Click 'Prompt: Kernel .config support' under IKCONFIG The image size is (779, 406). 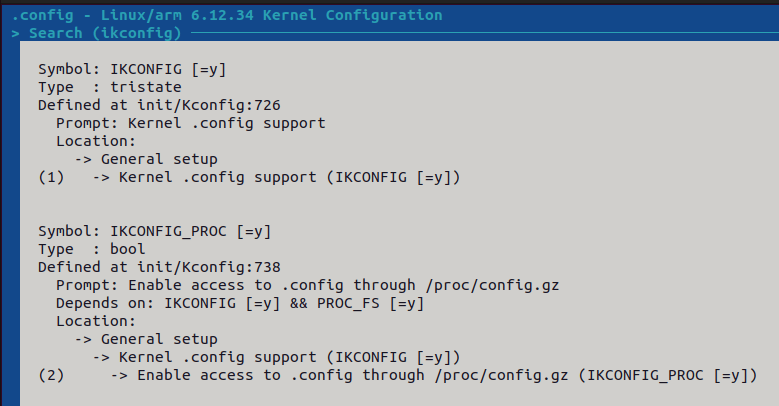[190, 123]
